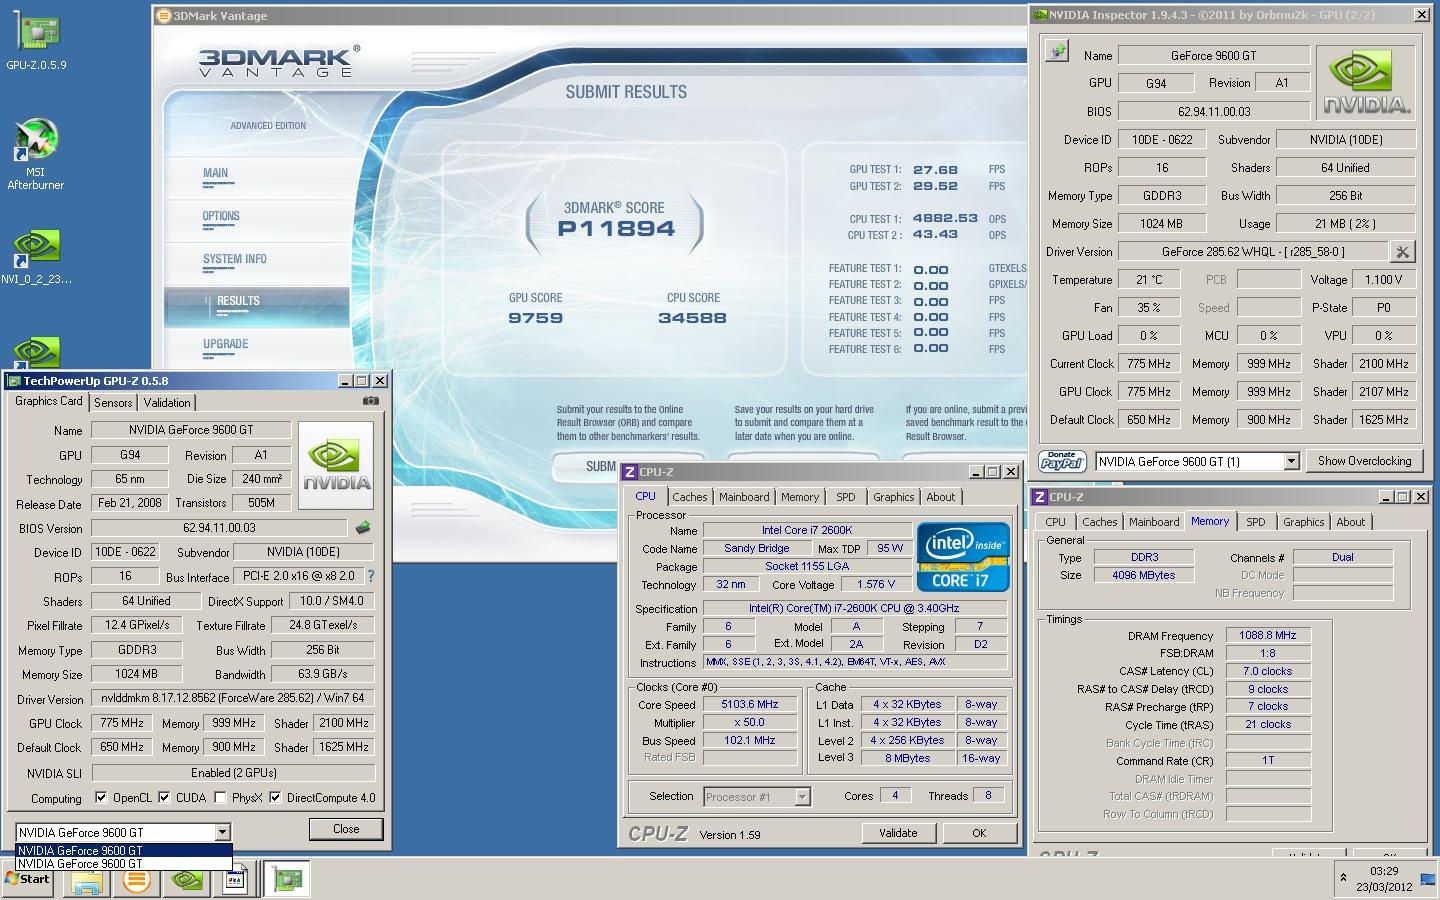
Task: Toggle the OpenCL checkbox in GPU-Z
Action: [x=101, y=798]
